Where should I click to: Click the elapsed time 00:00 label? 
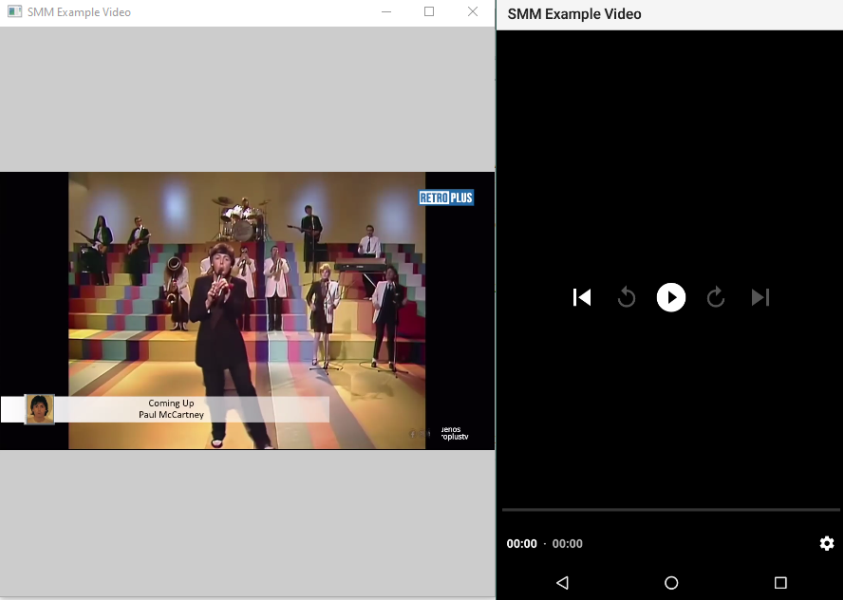[x=521, y=544]
